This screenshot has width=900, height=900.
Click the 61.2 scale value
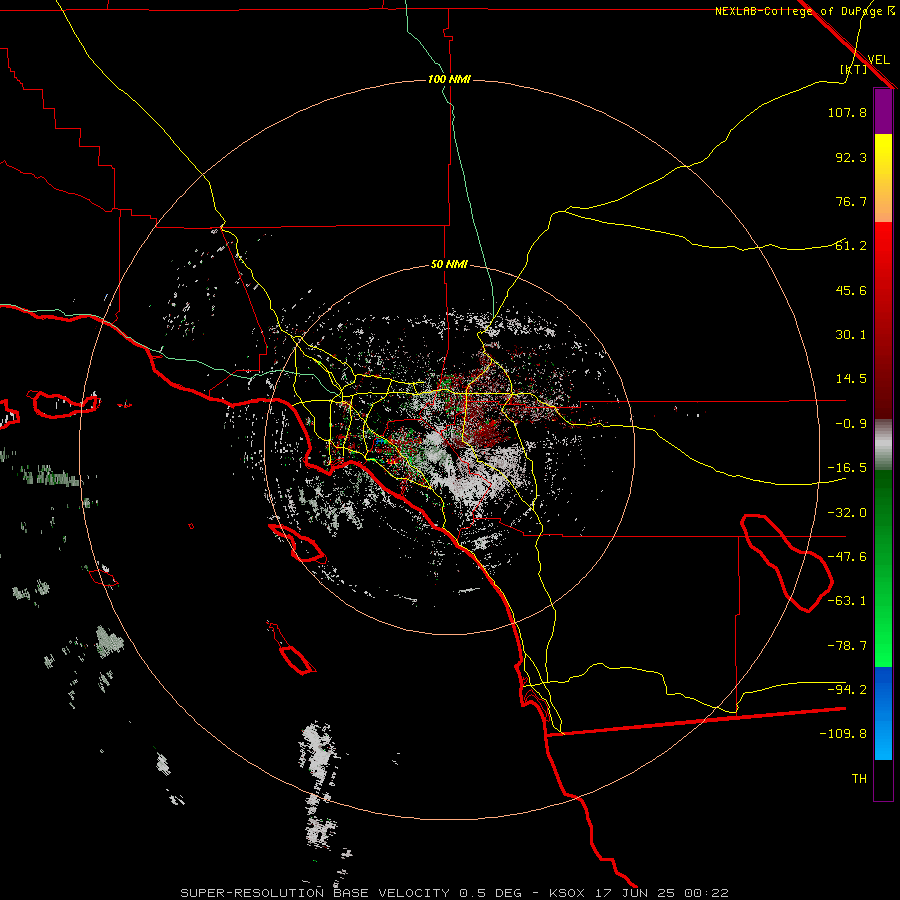coord(851,246)
